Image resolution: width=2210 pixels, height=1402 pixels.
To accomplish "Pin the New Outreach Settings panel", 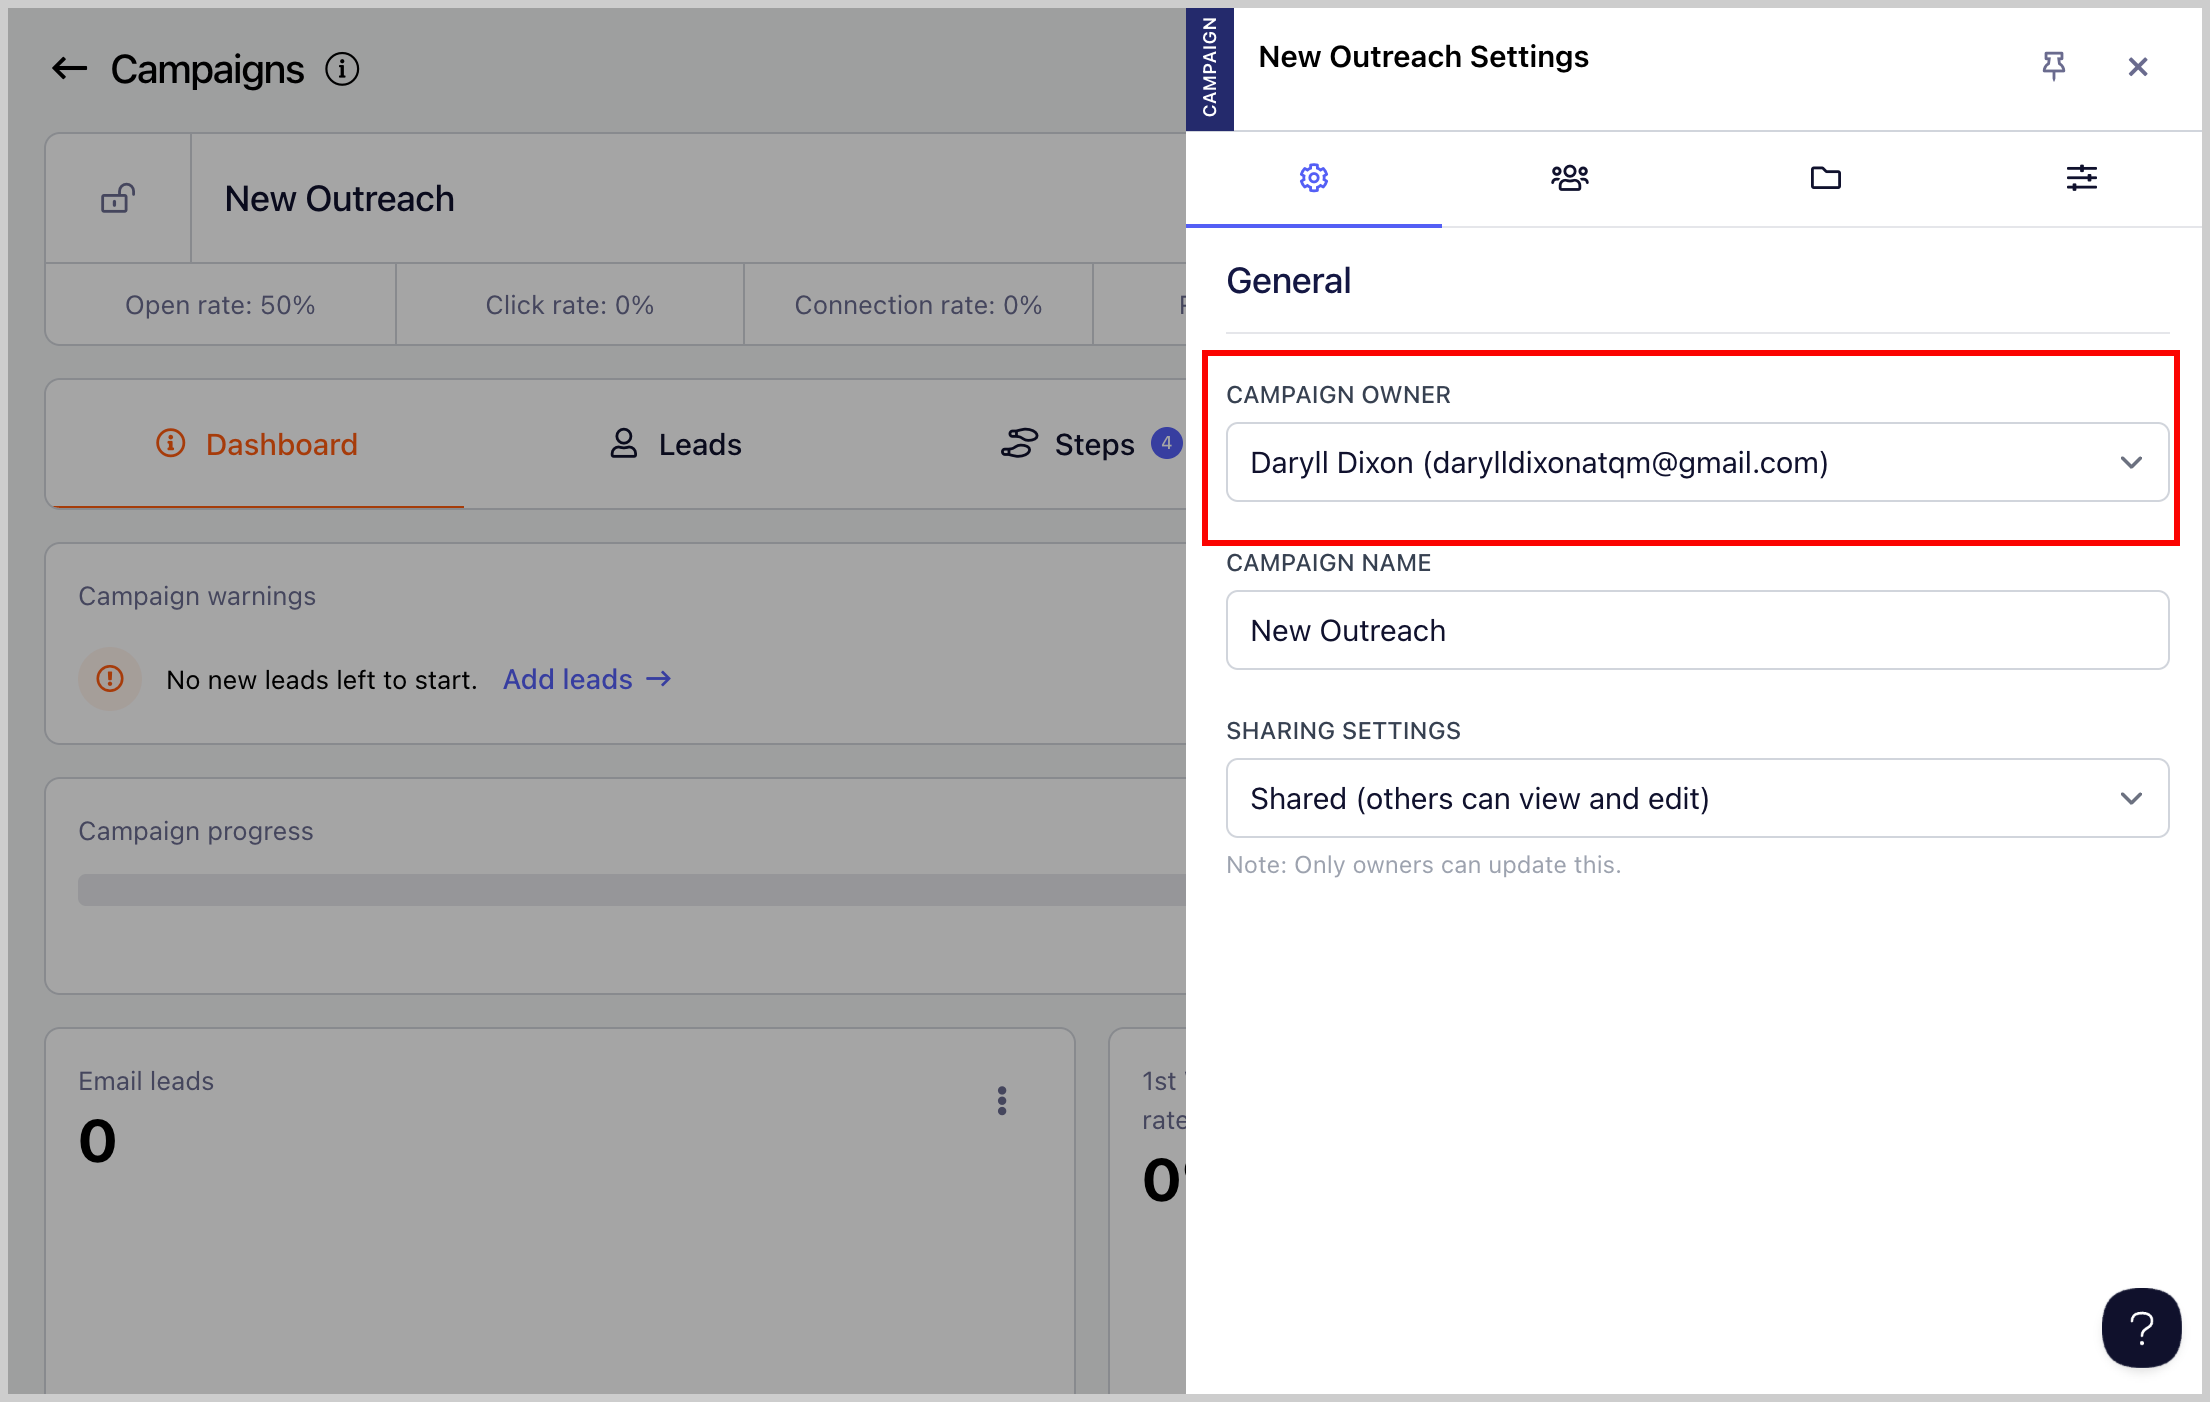I will point(2053,66).
